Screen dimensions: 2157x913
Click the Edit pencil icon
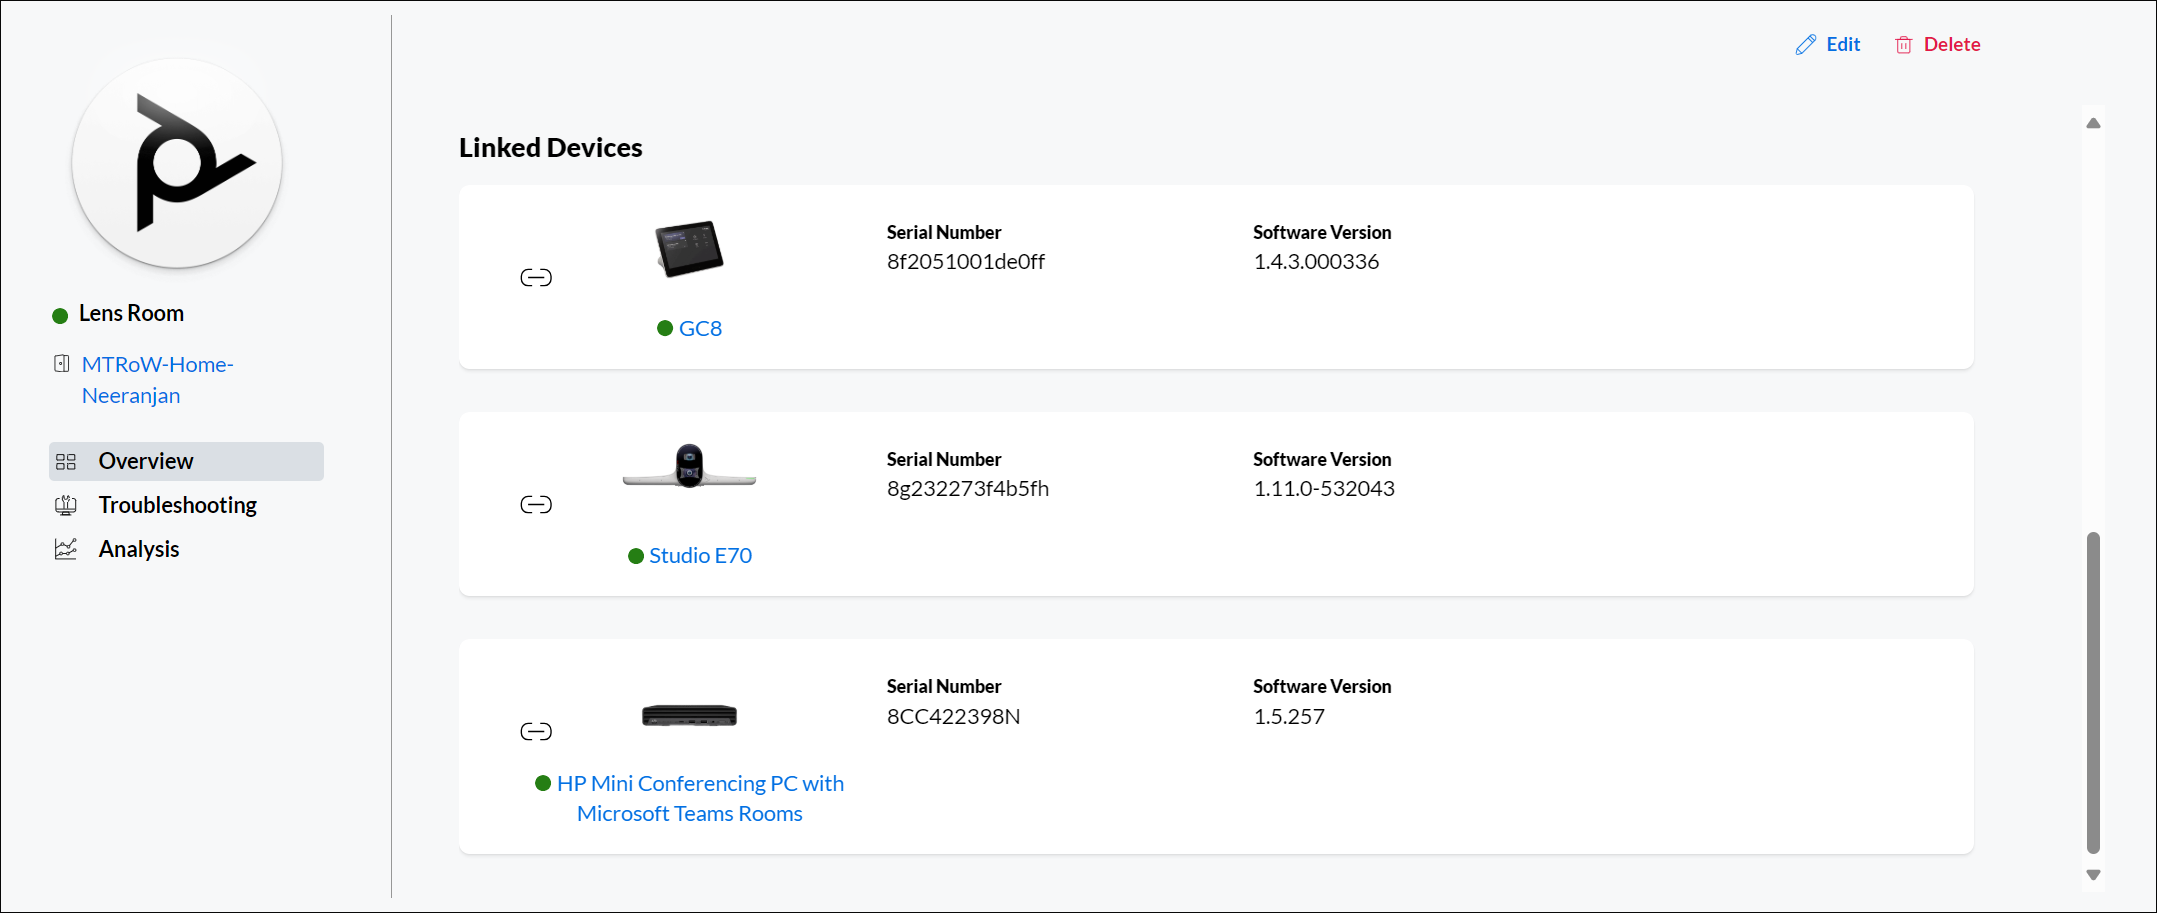[1805, 45]
